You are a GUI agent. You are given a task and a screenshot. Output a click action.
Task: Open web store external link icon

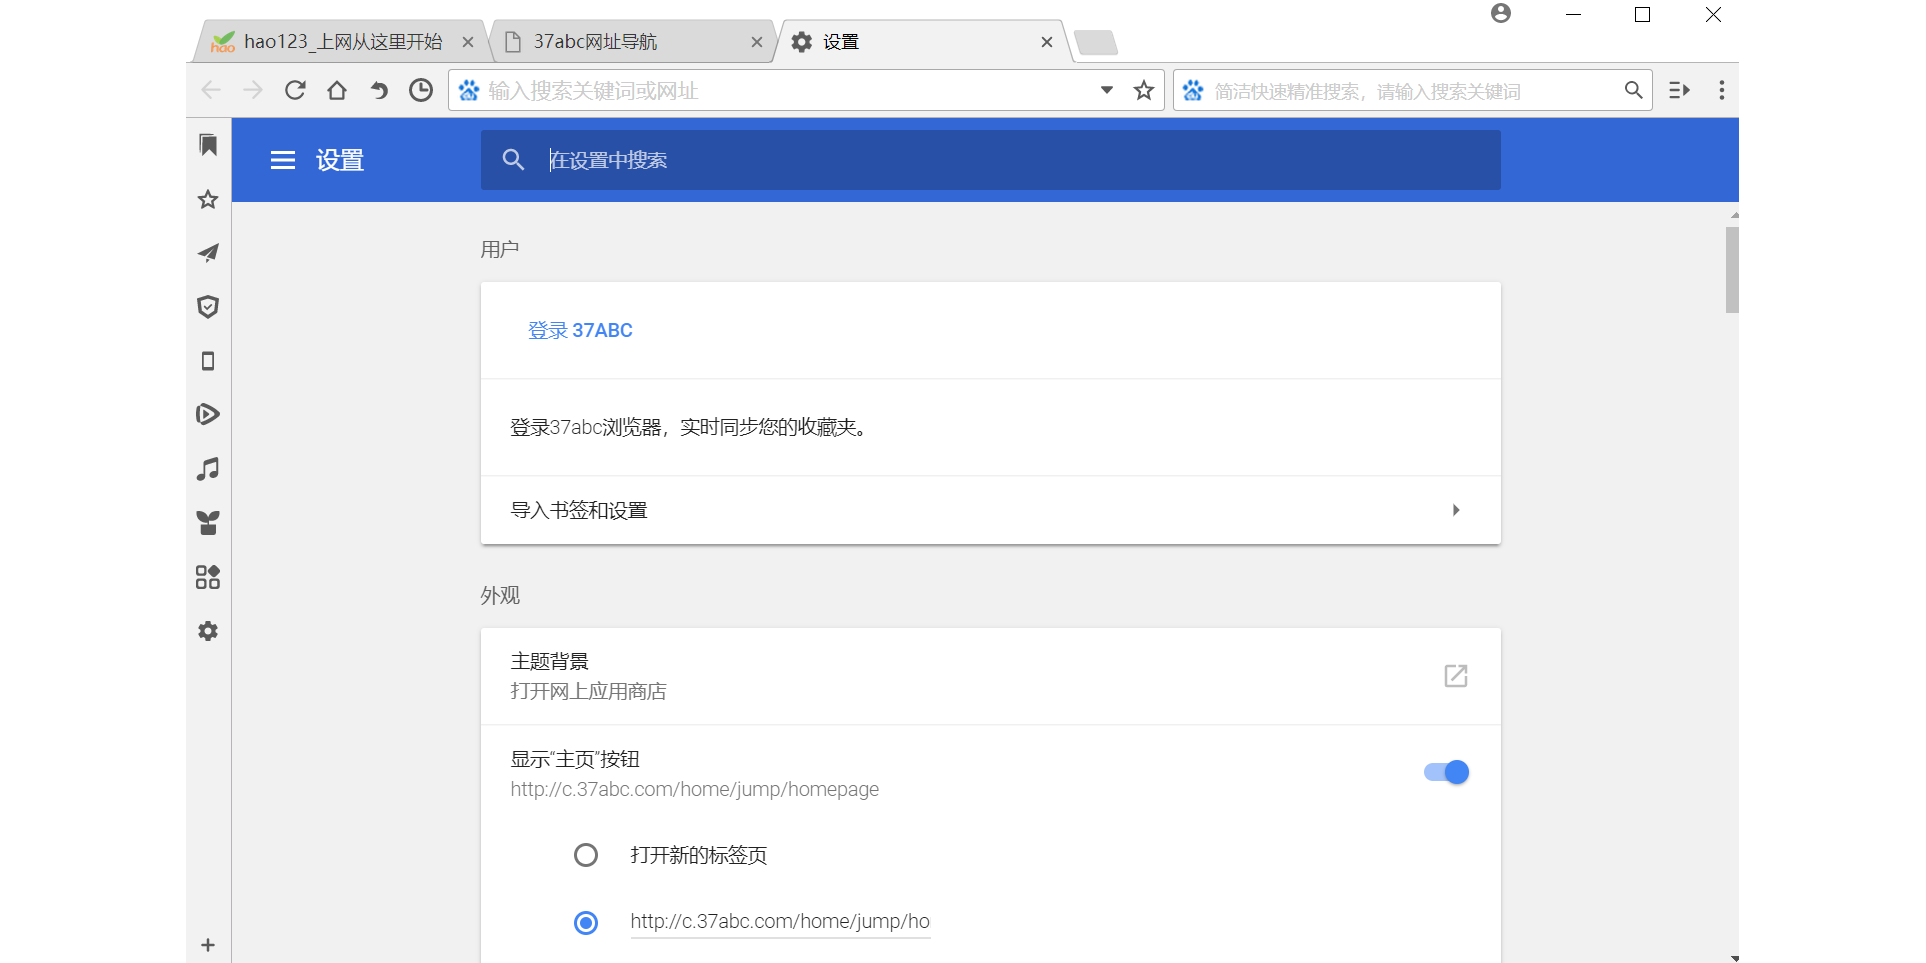1456,676
